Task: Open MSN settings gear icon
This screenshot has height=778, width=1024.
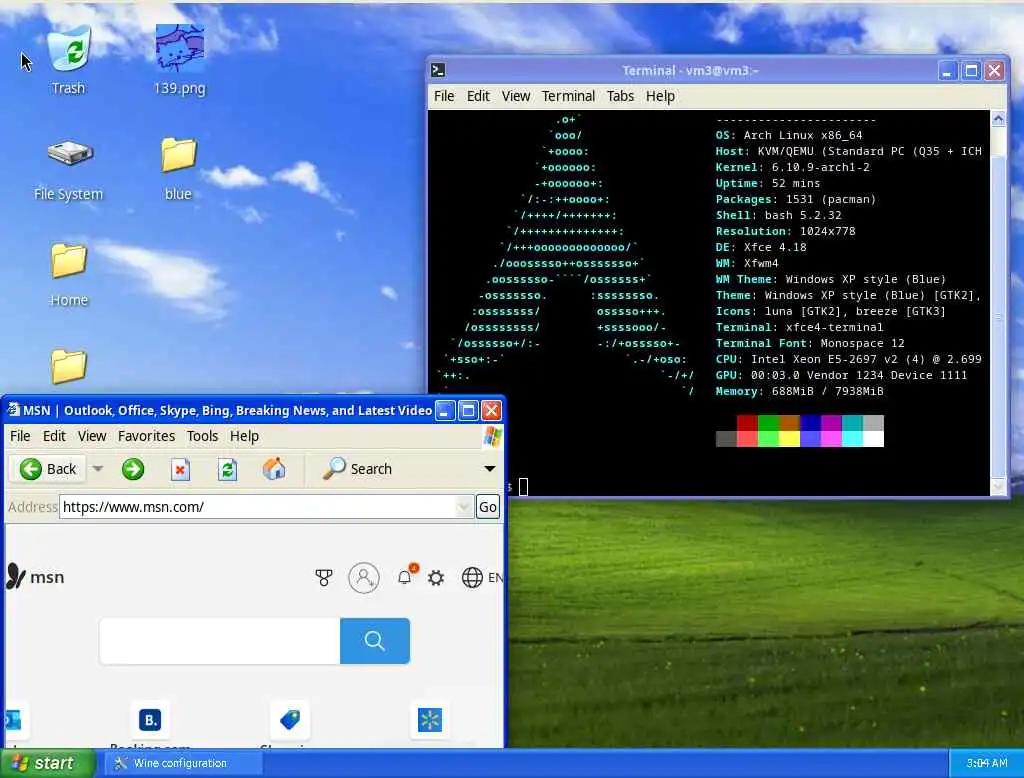Action: (x=436, y=577)
